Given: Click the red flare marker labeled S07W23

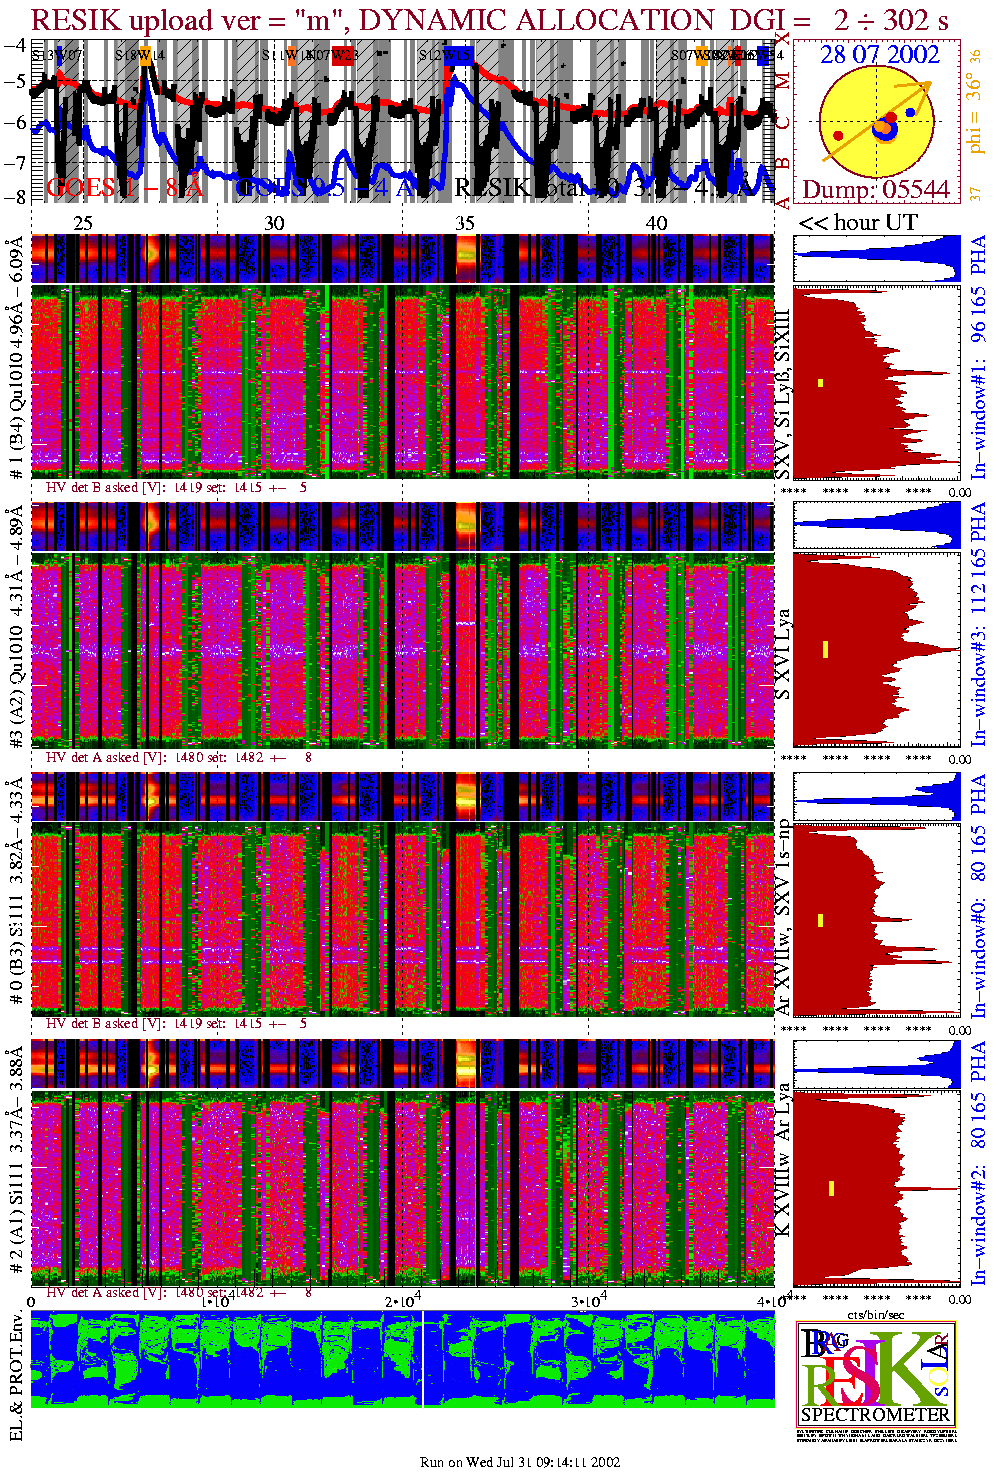Looking at the screenshot, I should pos(342,56).
